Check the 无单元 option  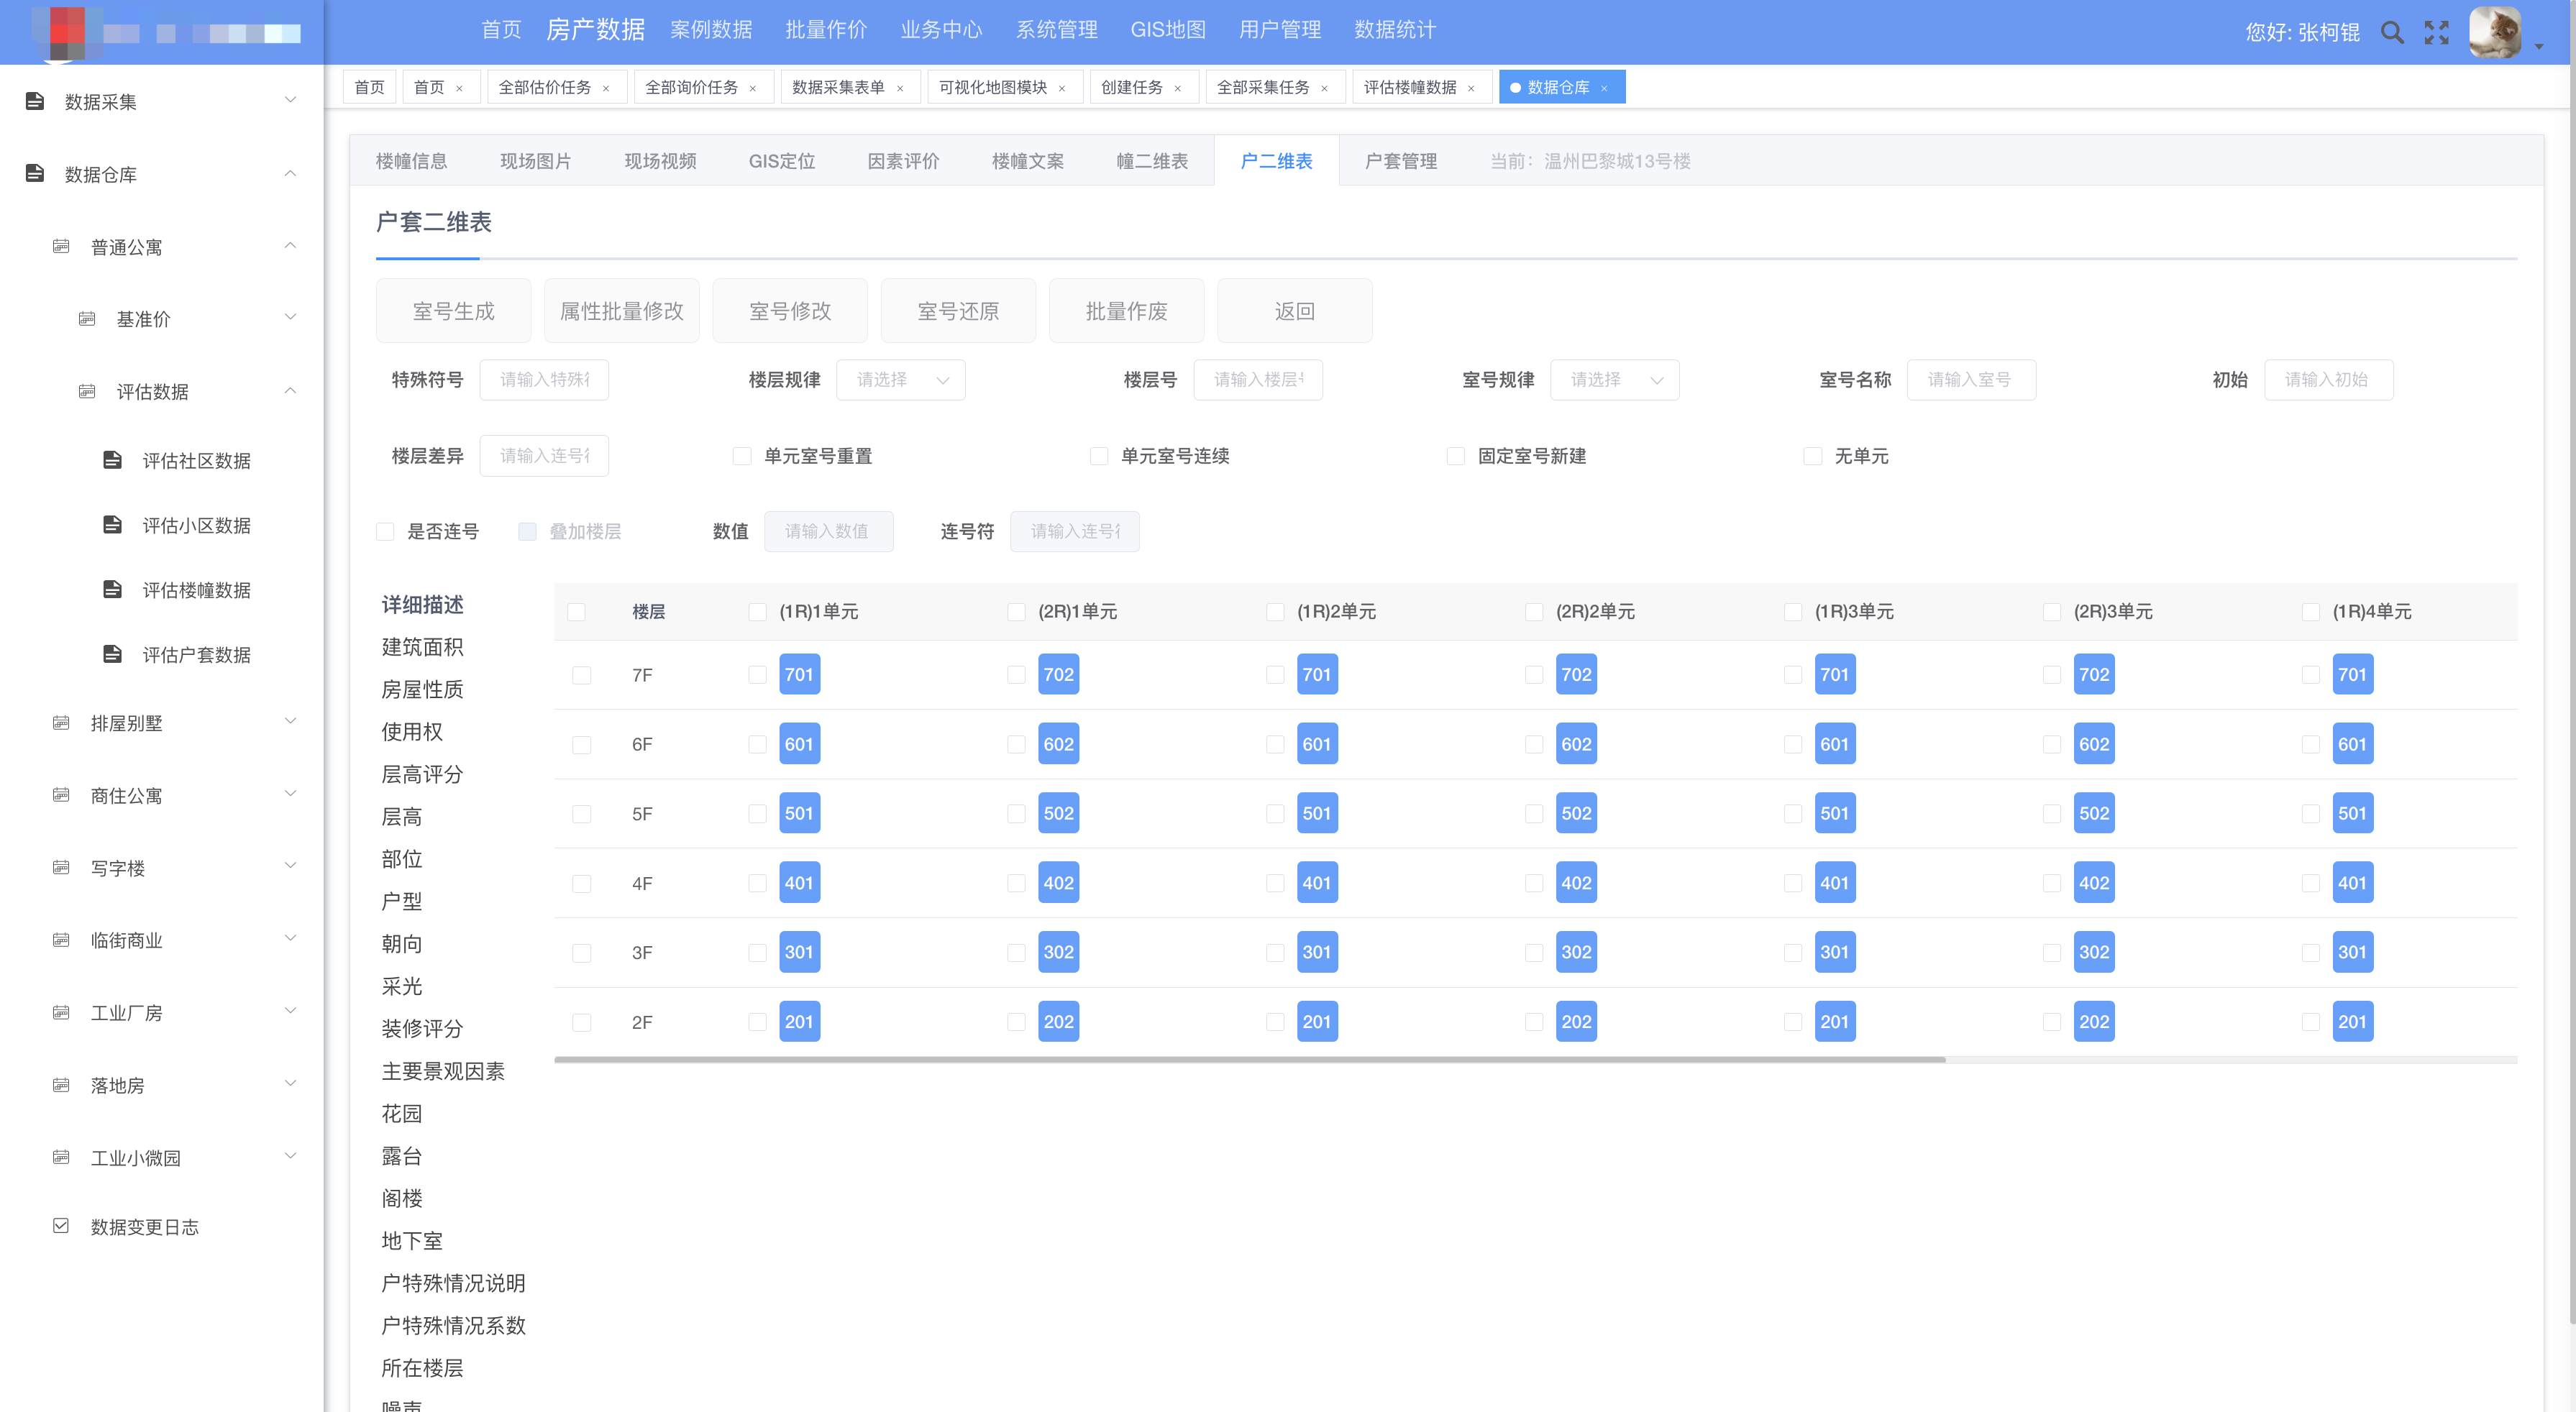(x=1813, y=456)
